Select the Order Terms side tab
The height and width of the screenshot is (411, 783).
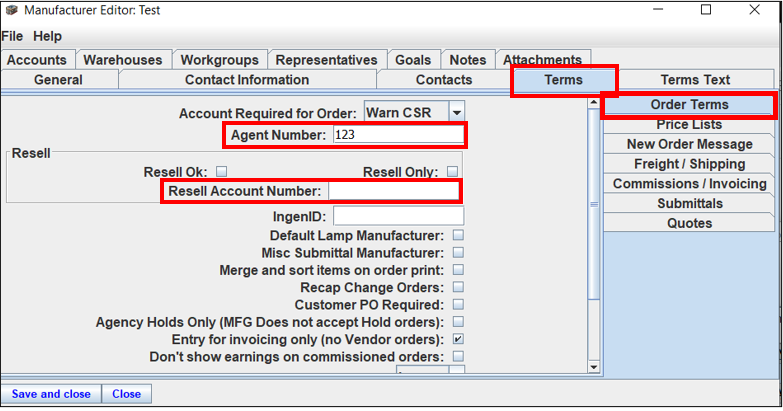point(690,105)
